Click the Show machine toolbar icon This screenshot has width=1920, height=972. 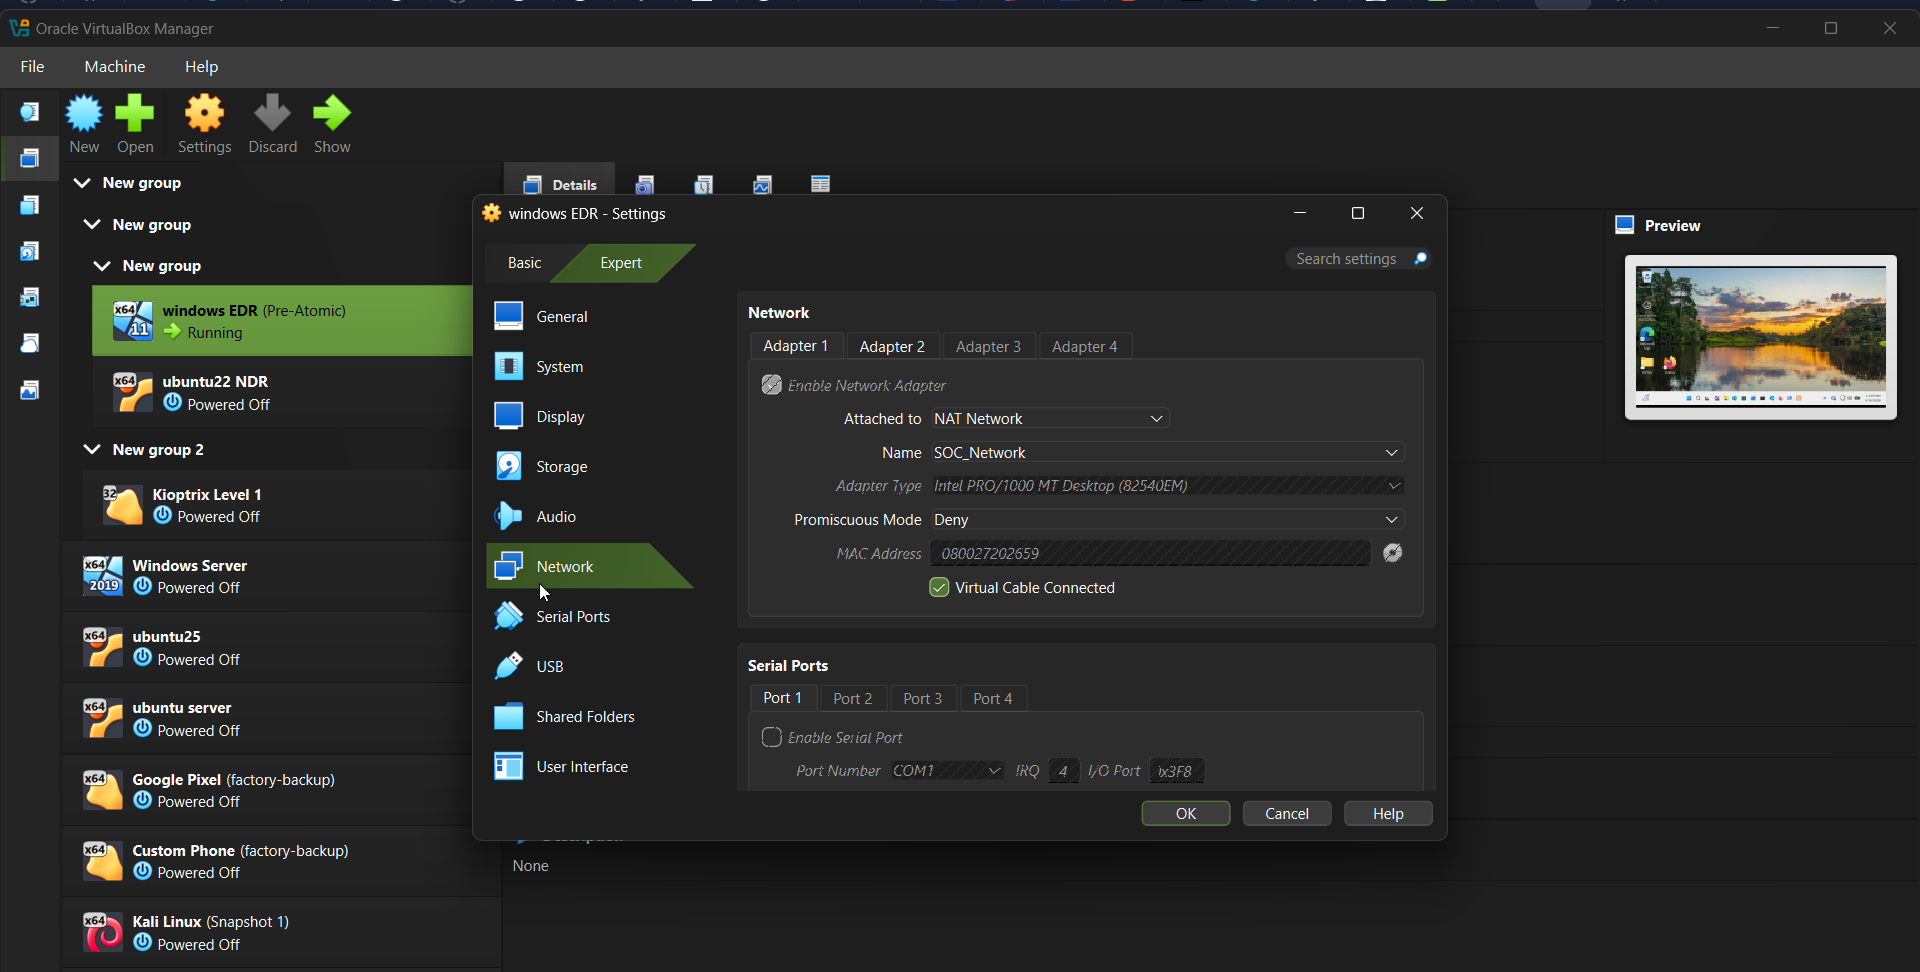332,123
